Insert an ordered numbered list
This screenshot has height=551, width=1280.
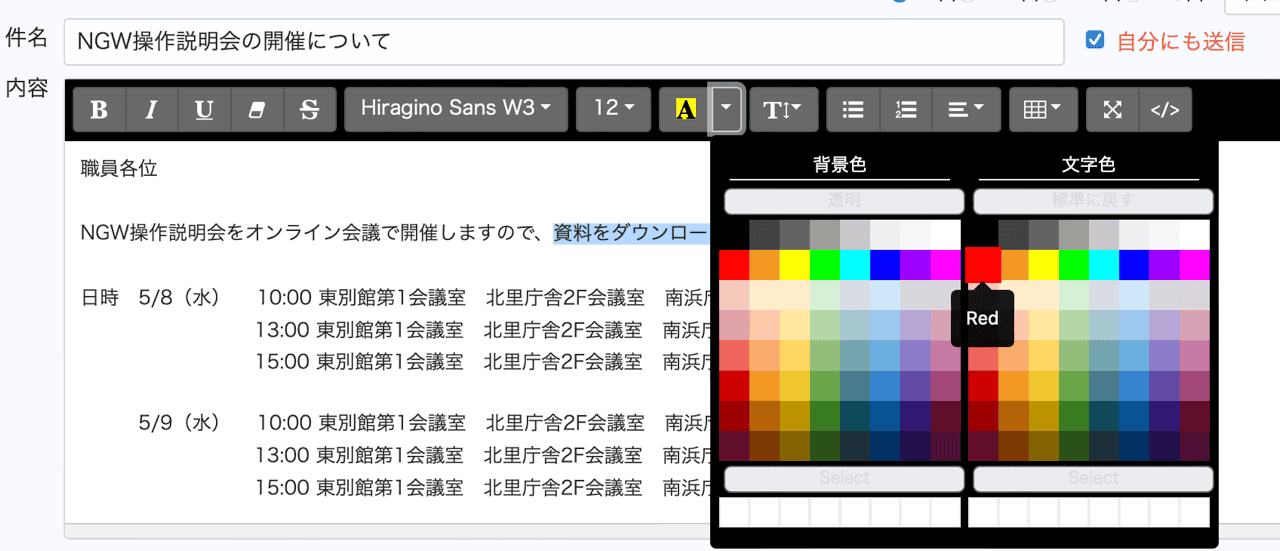point(906,110)
